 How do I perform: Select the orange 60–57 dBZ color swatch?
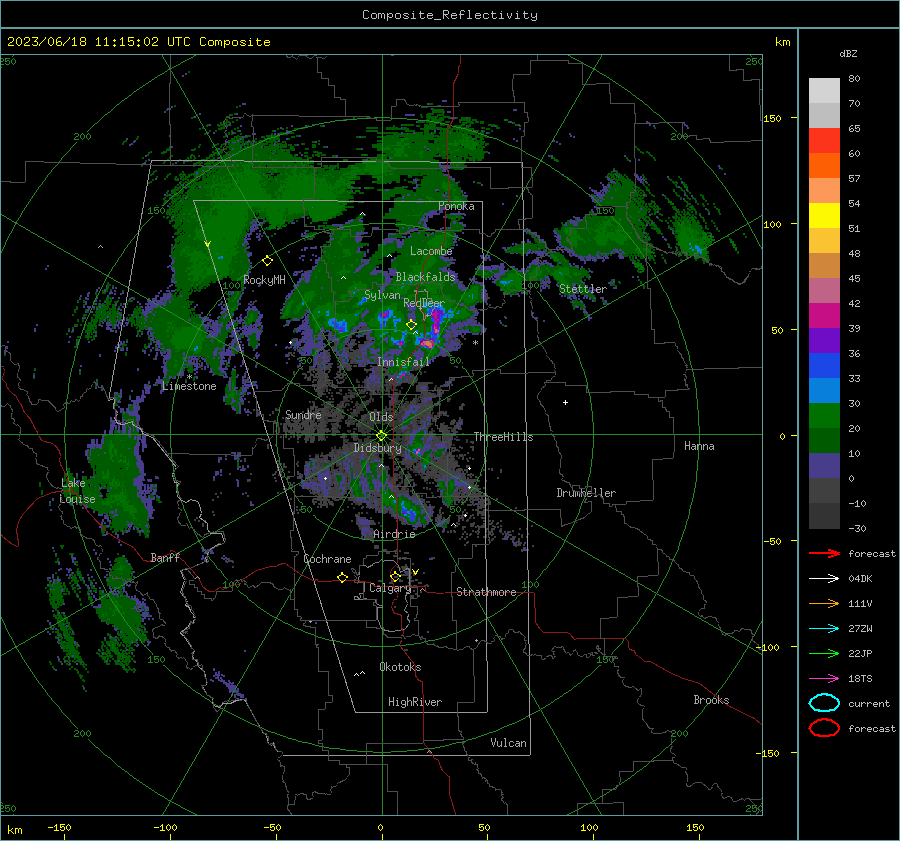click(824, 166)
